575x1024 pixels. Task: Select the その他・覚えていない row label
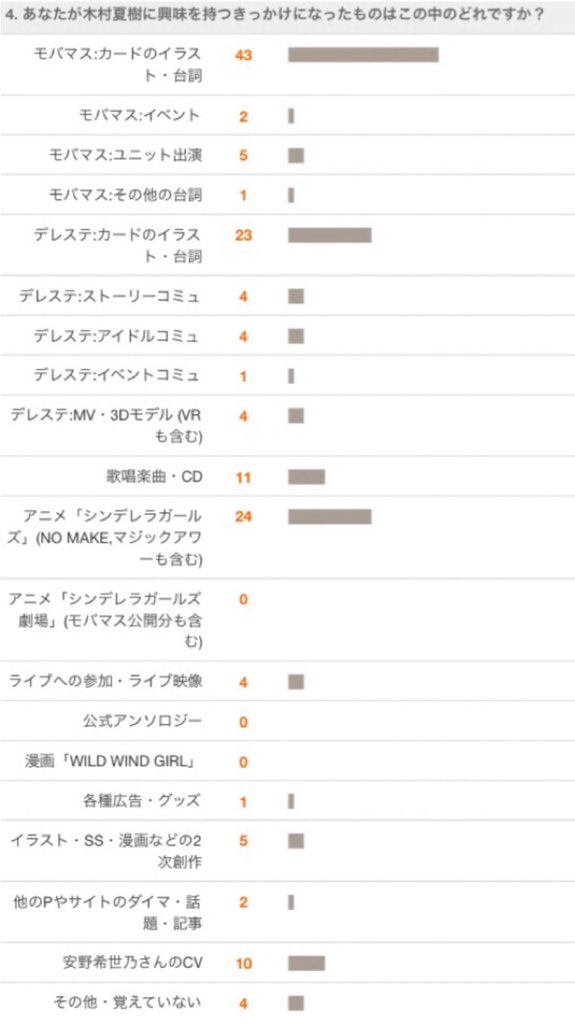[x=127, y=1002]
